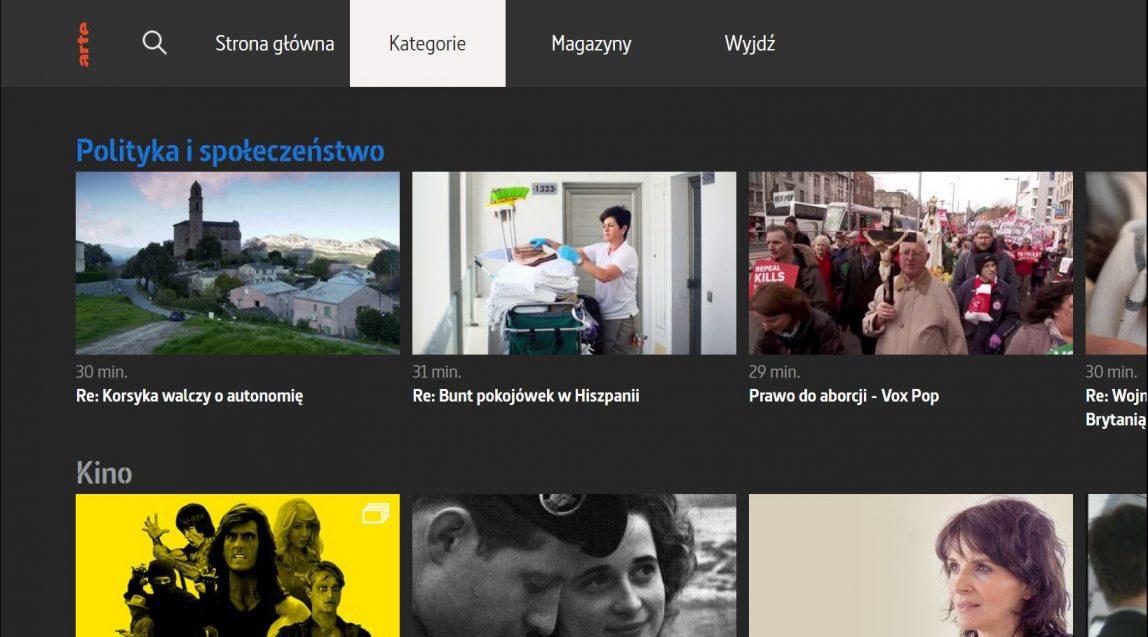Open the Magazyny menu item
The image size is (1148, 637).
click(x=591, y=44)
